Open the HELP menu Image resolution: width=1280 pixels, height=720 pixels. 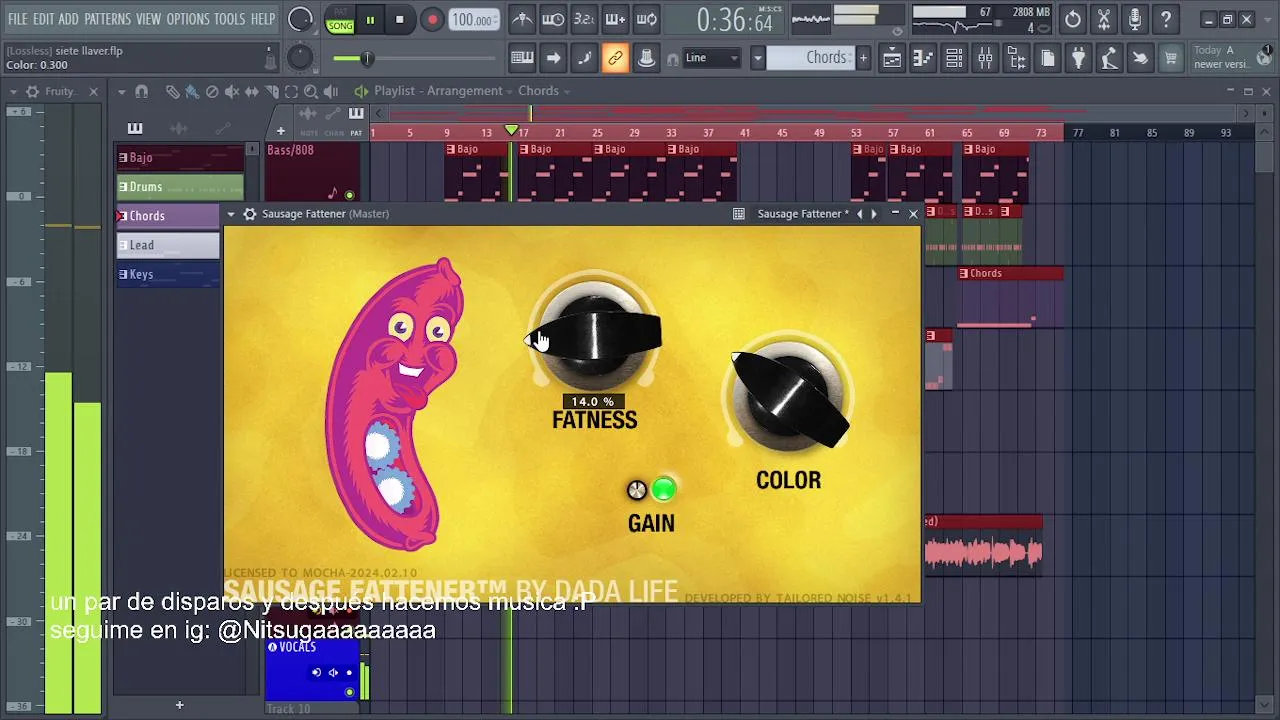pyautogui.click(x=263, y=19)
